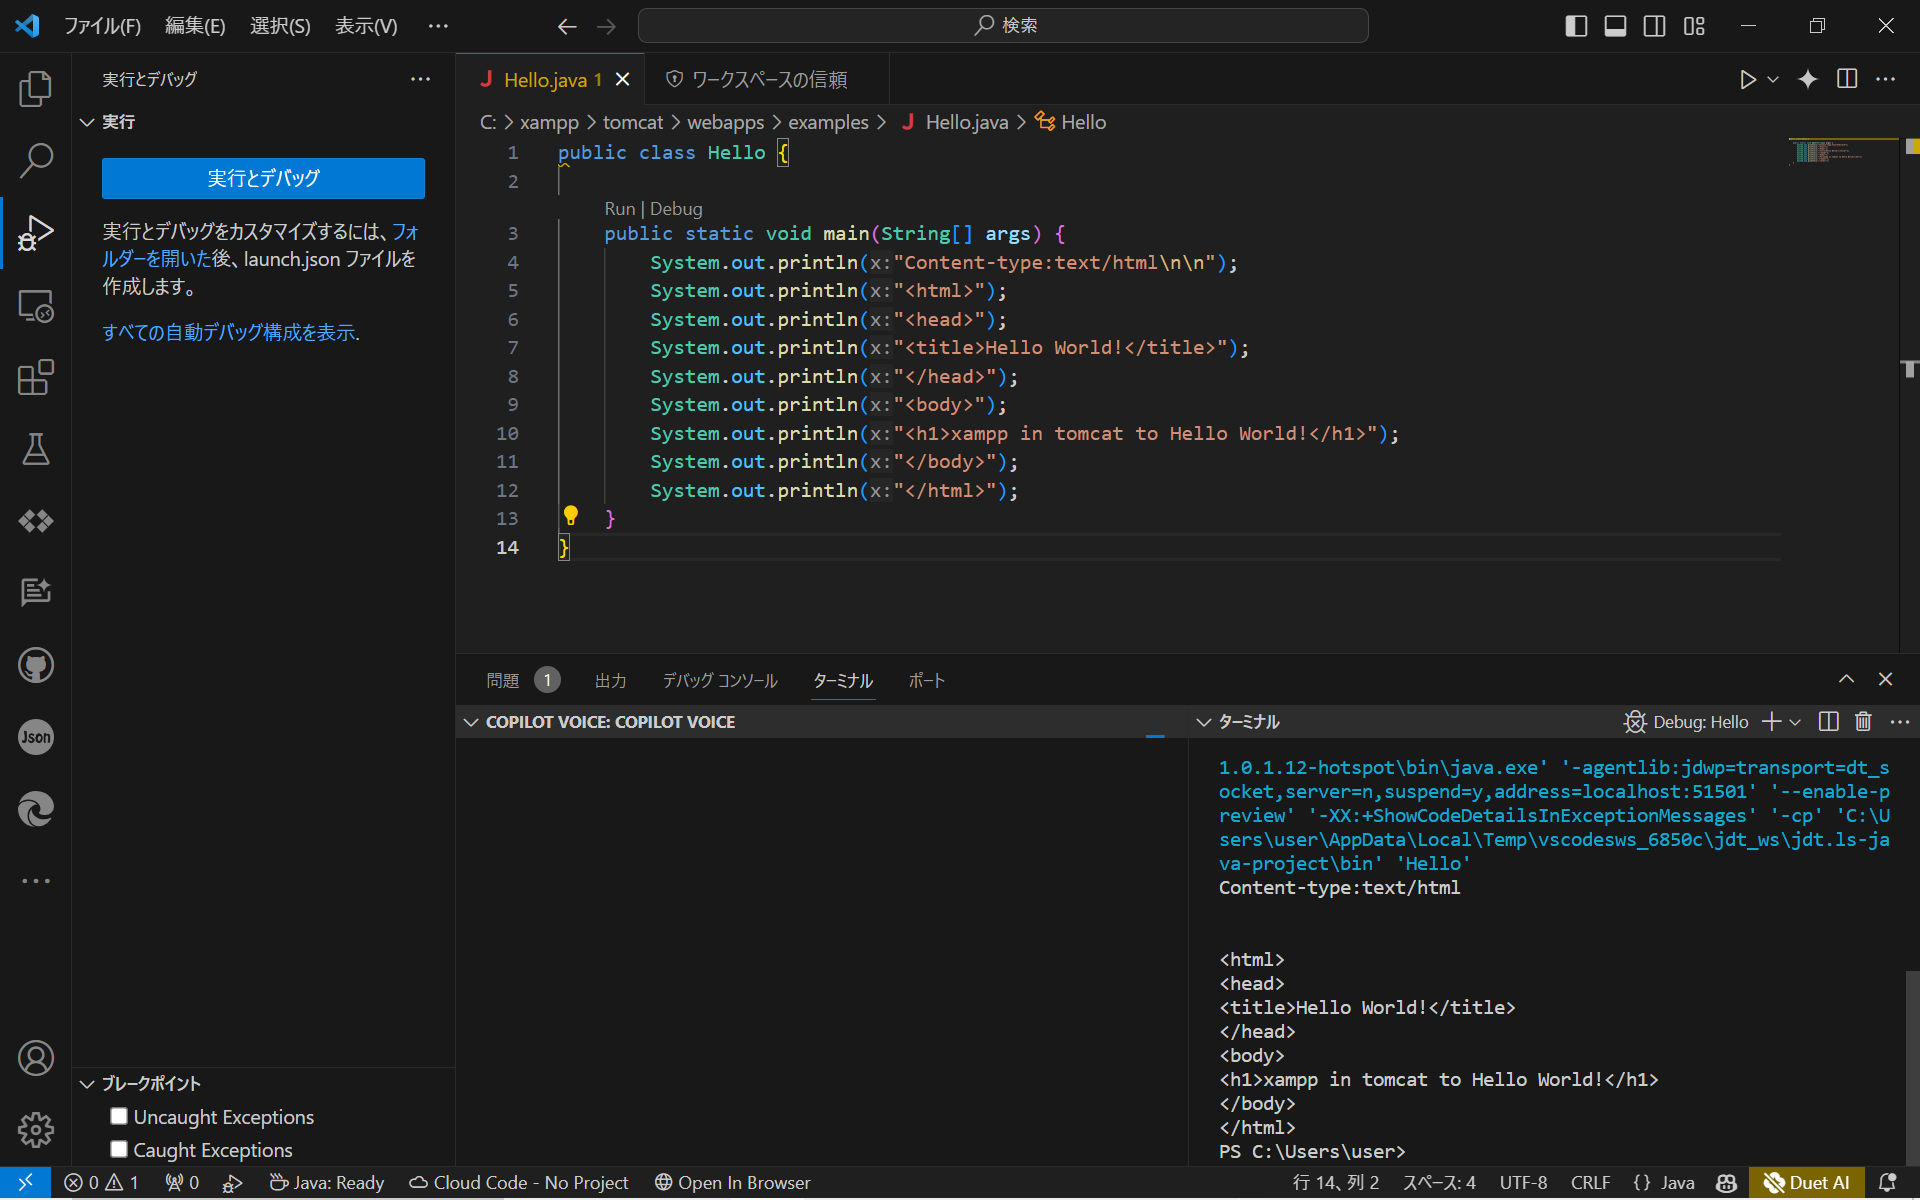Open new terminal launch profile dropdown

coord(1796,722)
